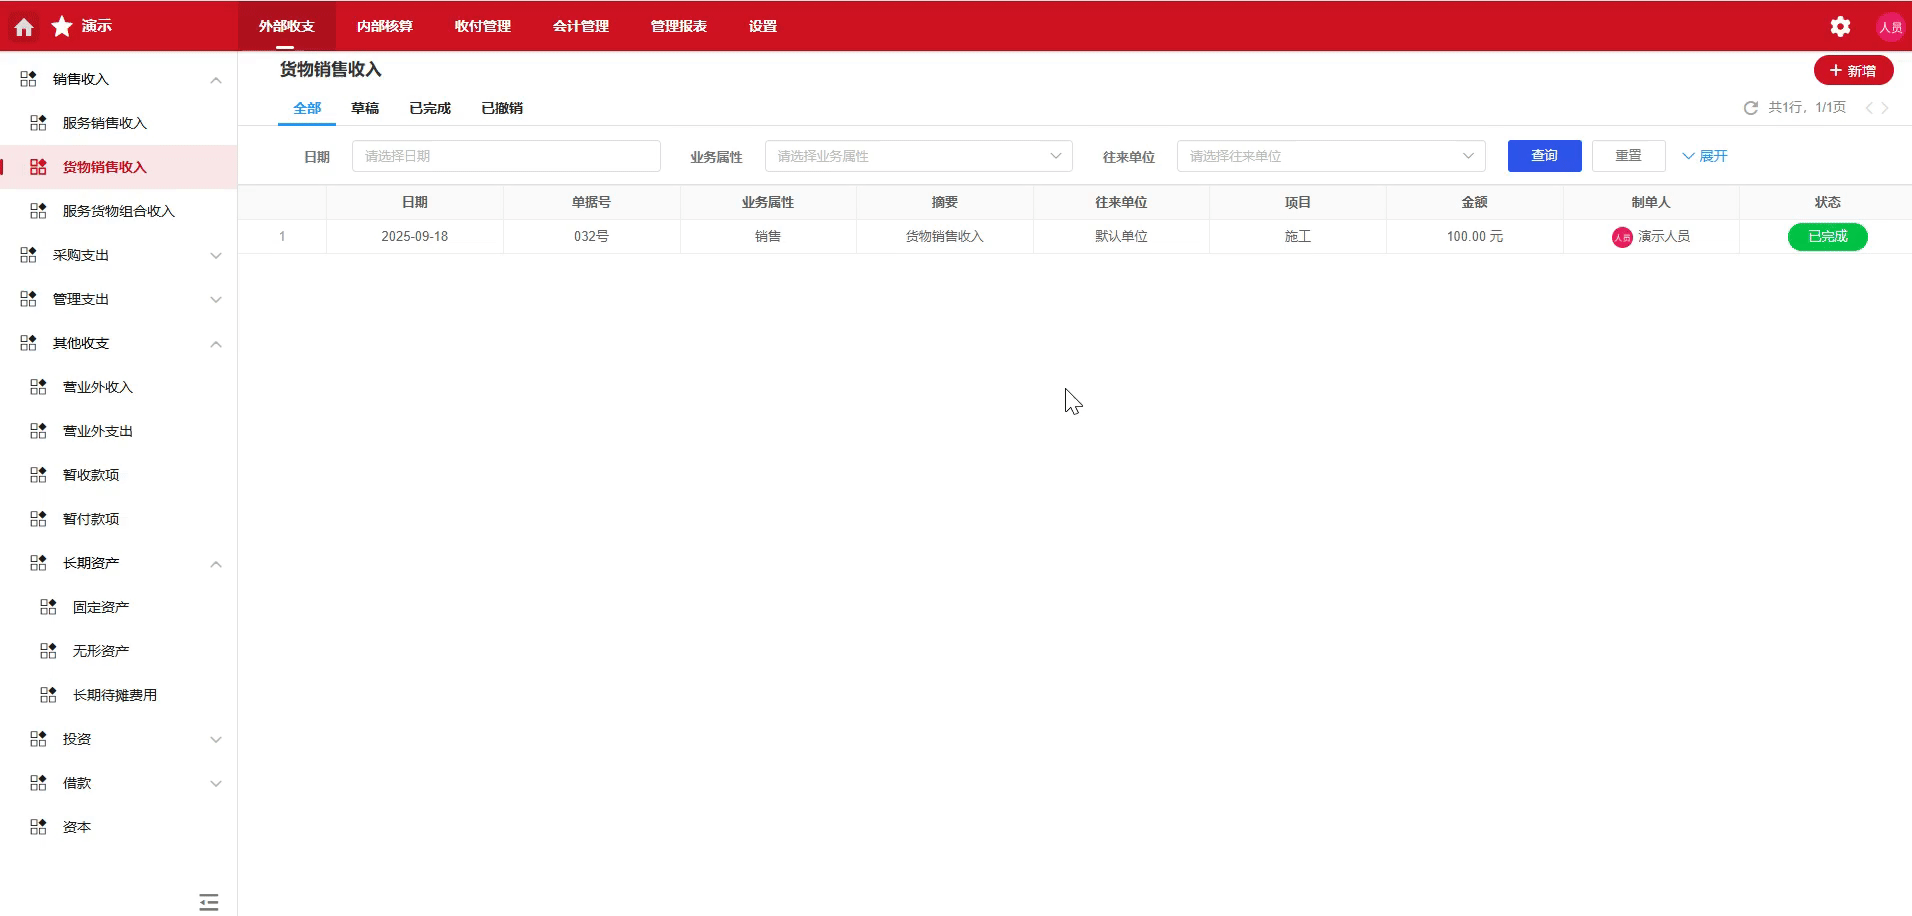The height and width of the screenshot is (916, 1912).
Task: Open the 业务属性 dropdown
Action: click(917, 156)
